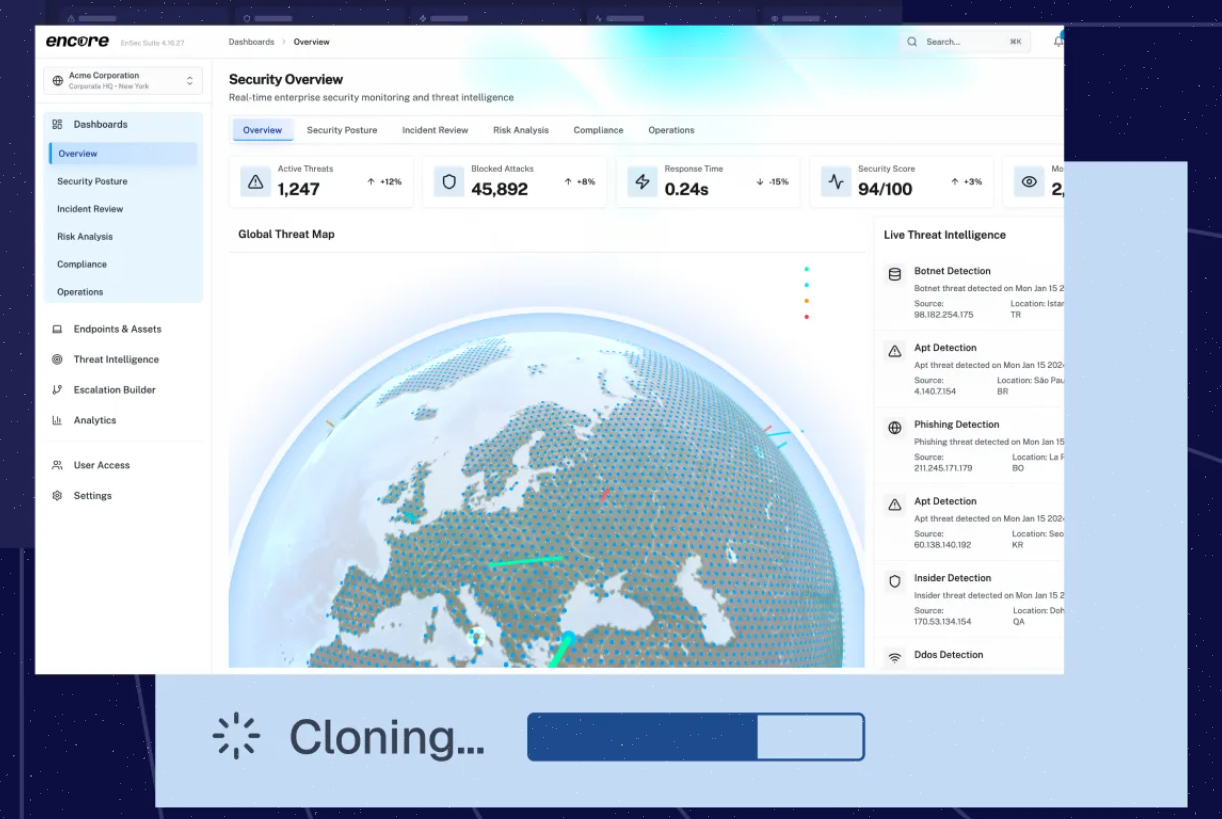Click the Cloning progress bar

[x=696, y=737]
